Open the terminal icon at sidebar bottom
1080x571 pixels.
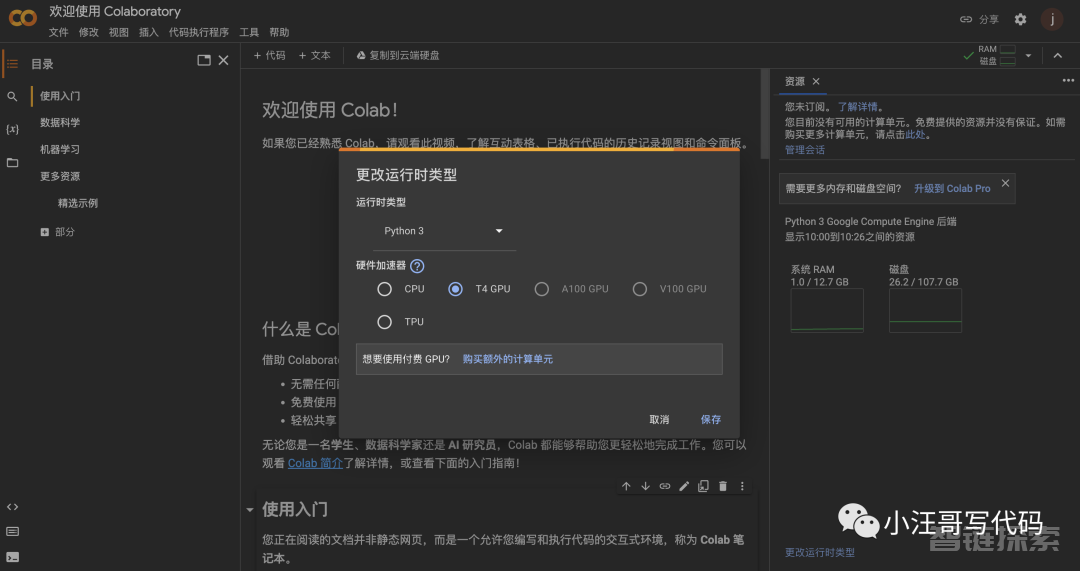12,557
